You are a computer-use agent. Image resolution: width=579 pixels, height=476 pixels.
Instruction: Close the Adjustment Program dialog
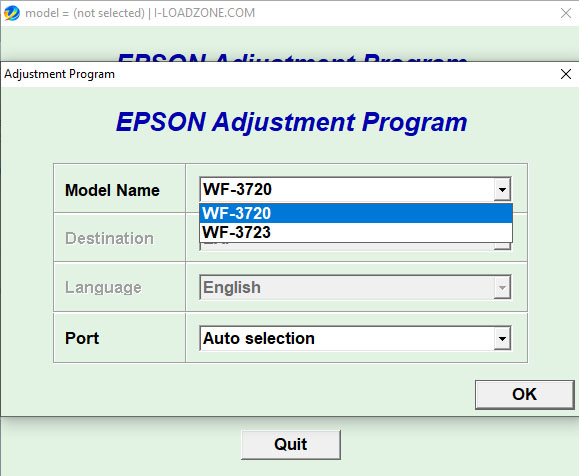[x=566, y=74]
